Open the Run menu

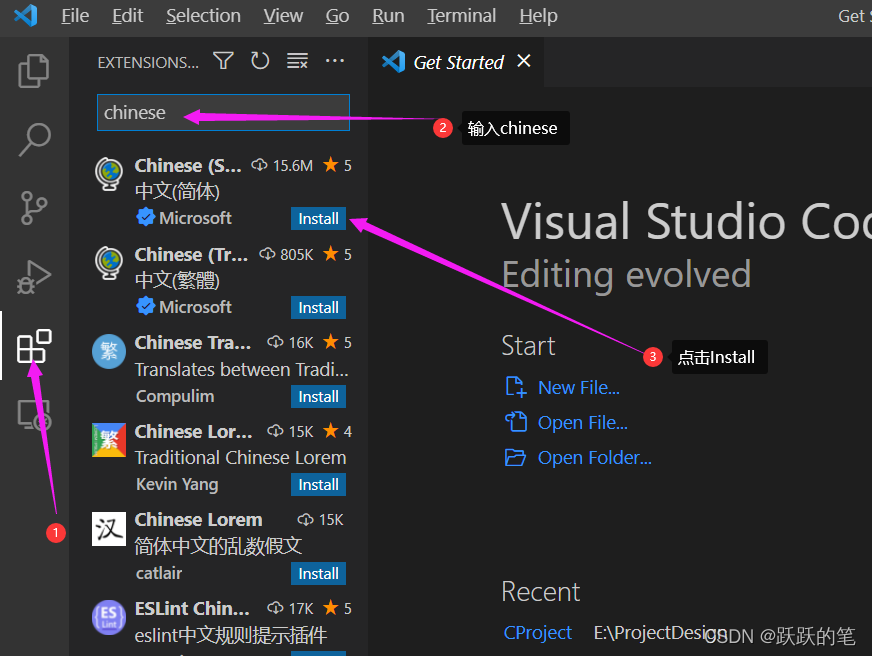[388, 16]
